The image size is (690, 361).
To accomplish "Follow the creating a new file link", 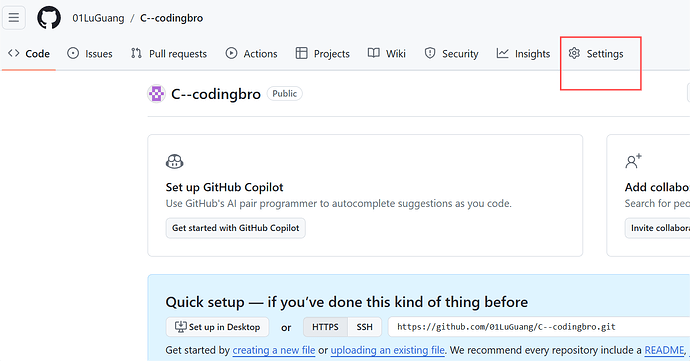I will click(274, 350).
